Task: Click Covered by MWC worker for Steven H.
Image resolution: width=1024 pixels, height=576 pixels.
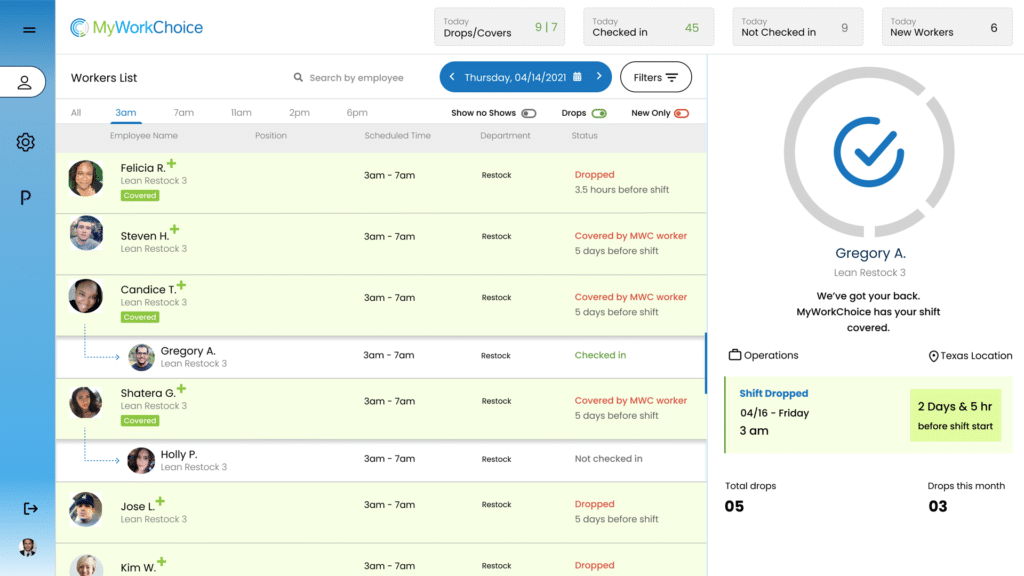Action: (x=630, y=236)
